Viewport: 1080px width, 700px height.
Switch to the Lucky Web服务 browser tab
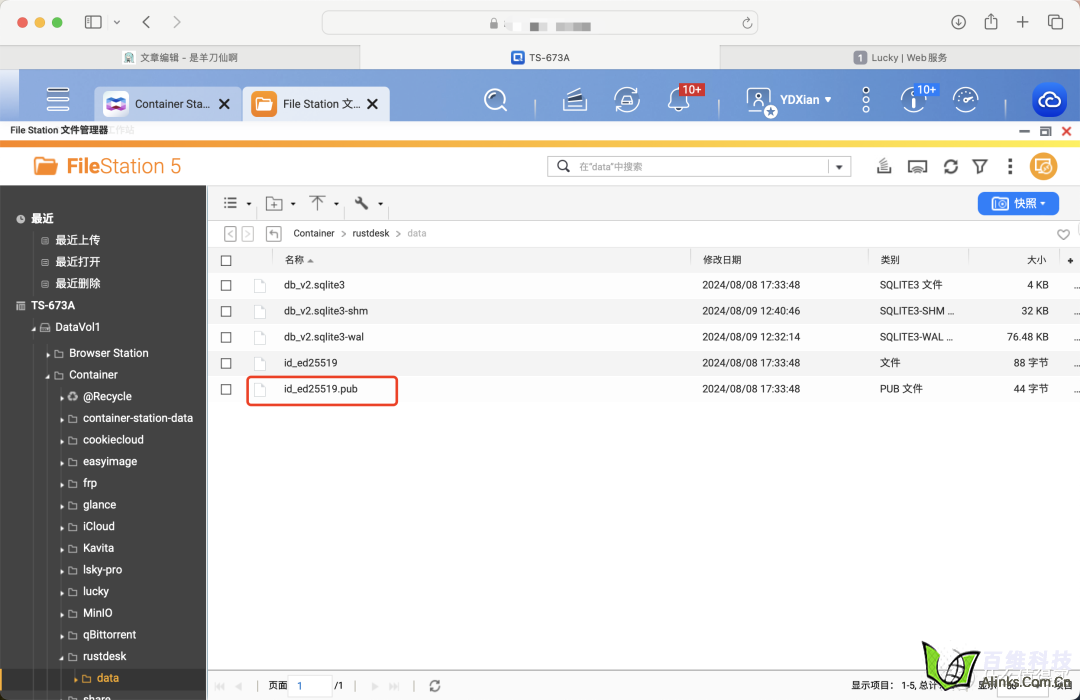[x=899, y=58]
